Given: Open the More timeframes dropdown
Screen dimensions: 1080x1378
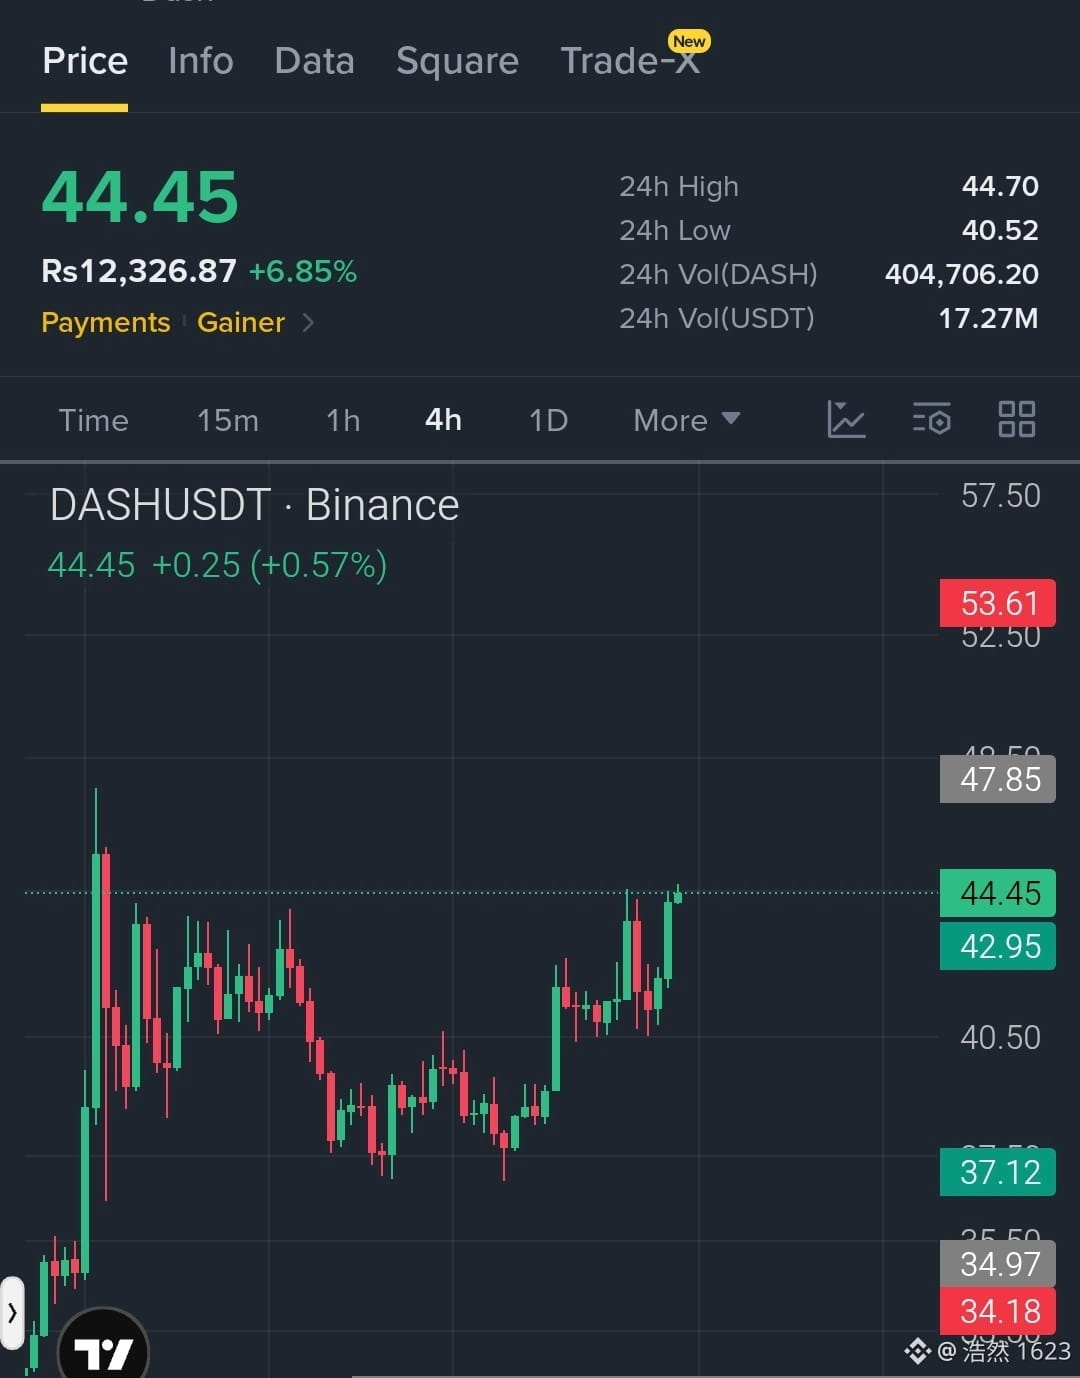Looking at the screenshot, I should (x=687, y=420).
